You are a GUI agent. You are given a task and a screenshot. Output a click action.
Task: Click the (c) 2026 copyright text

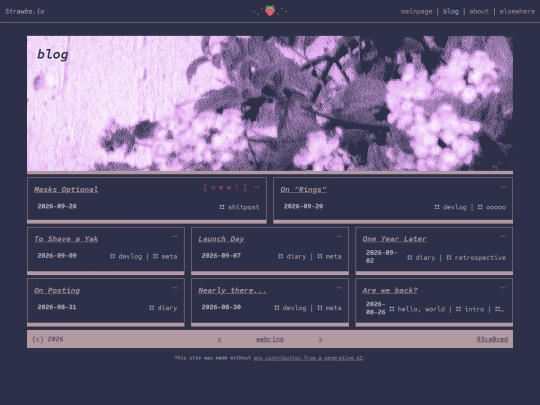coord(48,339)
